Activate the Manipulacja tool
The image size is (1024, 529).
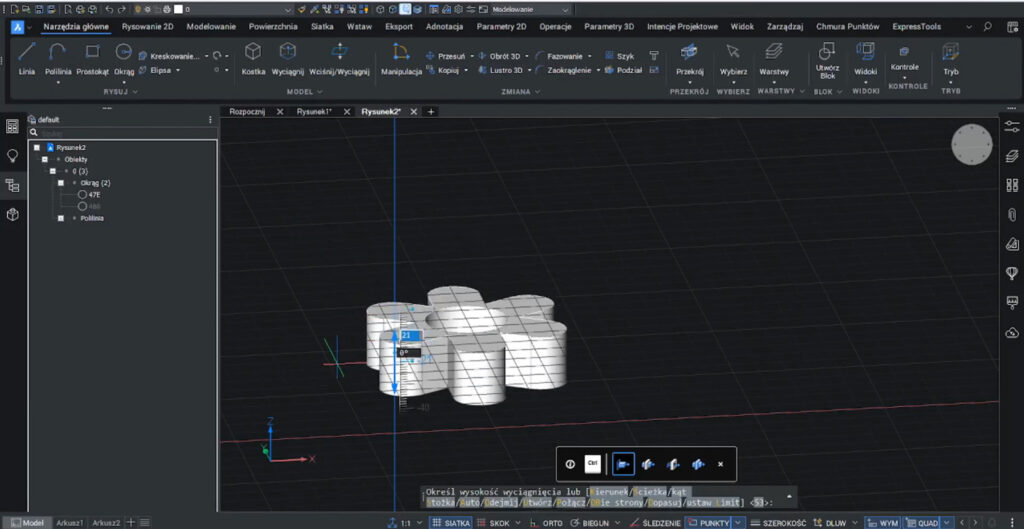pyautogui.click(x=401, y=59)
